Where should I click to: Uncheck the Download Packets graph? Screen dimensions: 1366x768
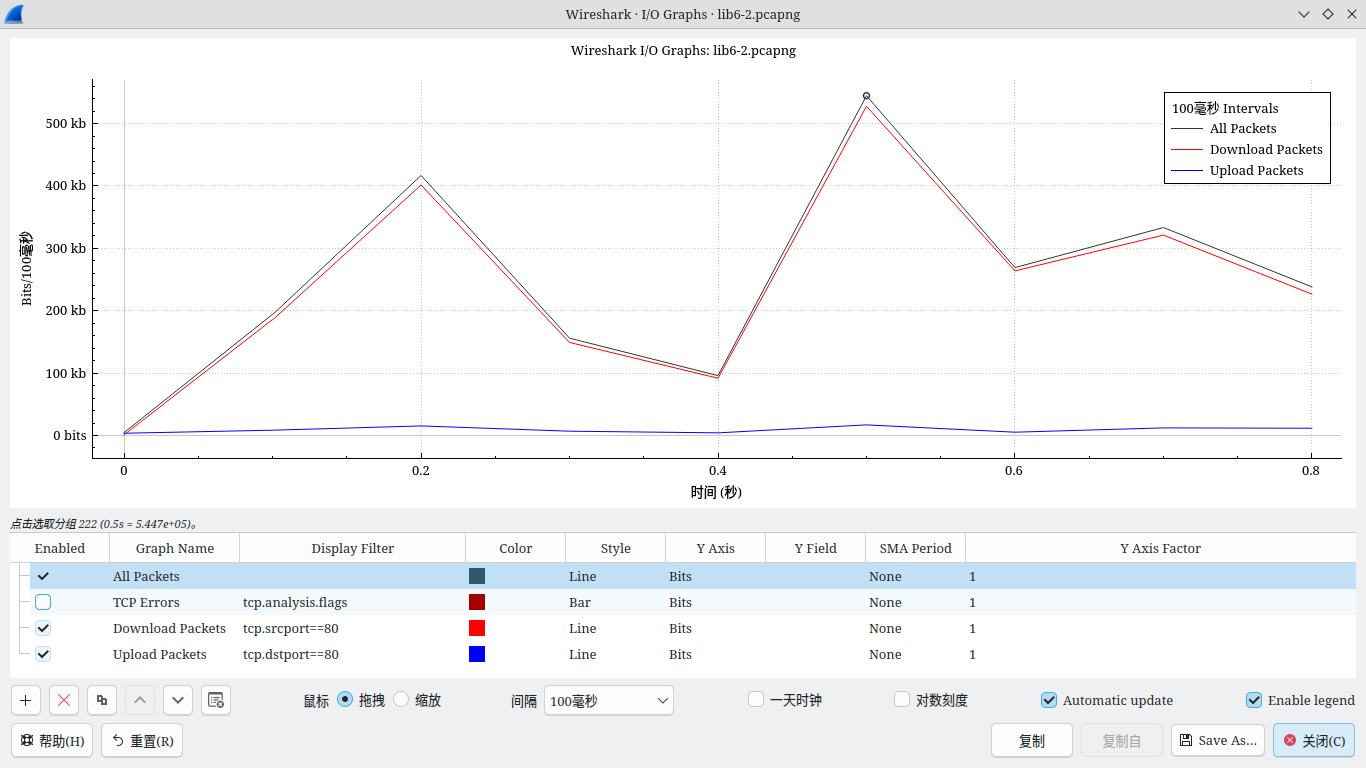[x=43, y=628]
